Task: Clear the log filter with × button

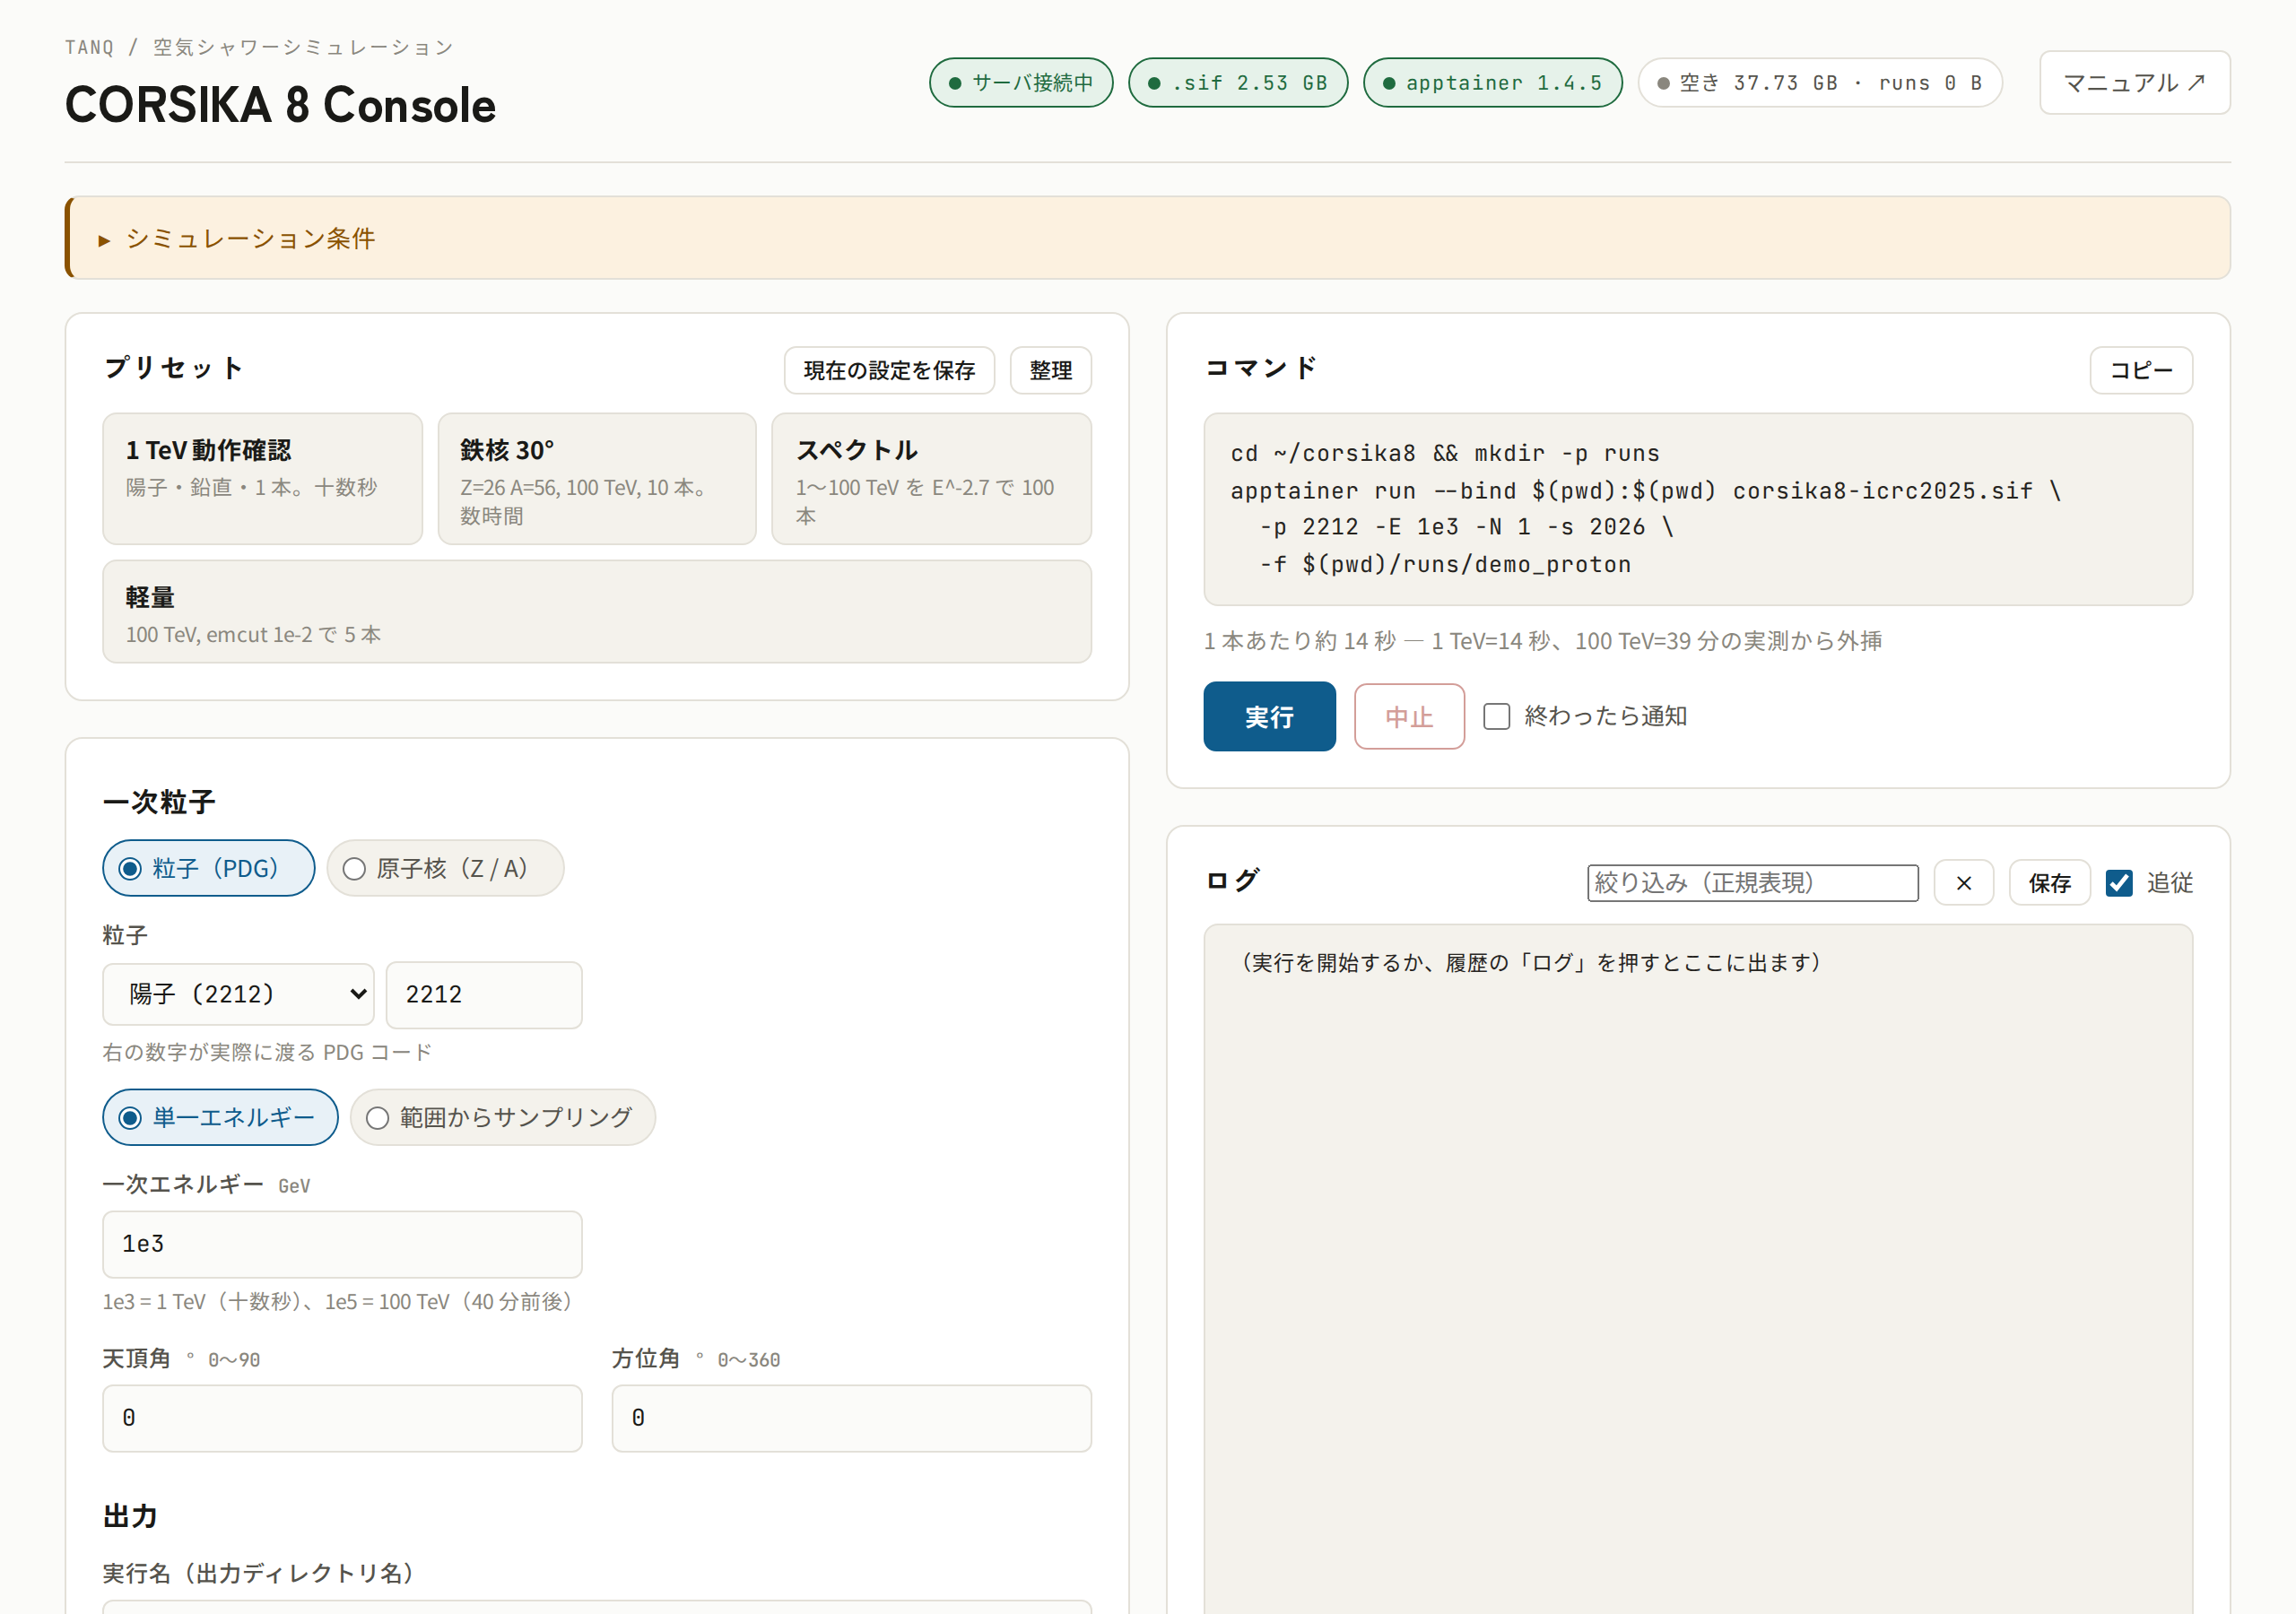Action: pos(1963,883)
